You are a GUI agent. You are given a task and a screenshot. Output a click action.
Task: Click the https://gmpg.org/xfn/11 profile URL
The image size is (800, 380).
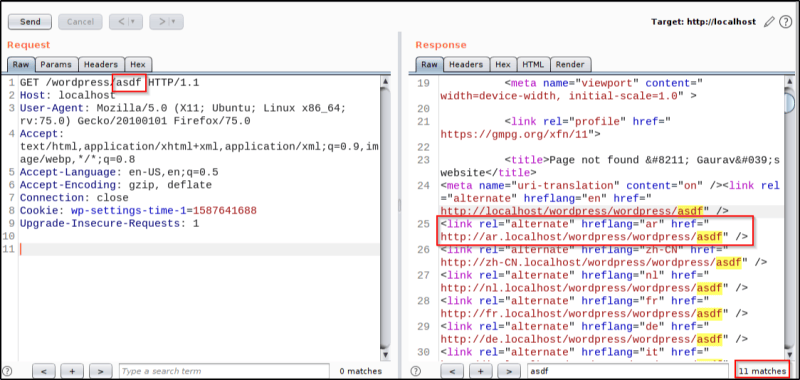coord(514,135)
